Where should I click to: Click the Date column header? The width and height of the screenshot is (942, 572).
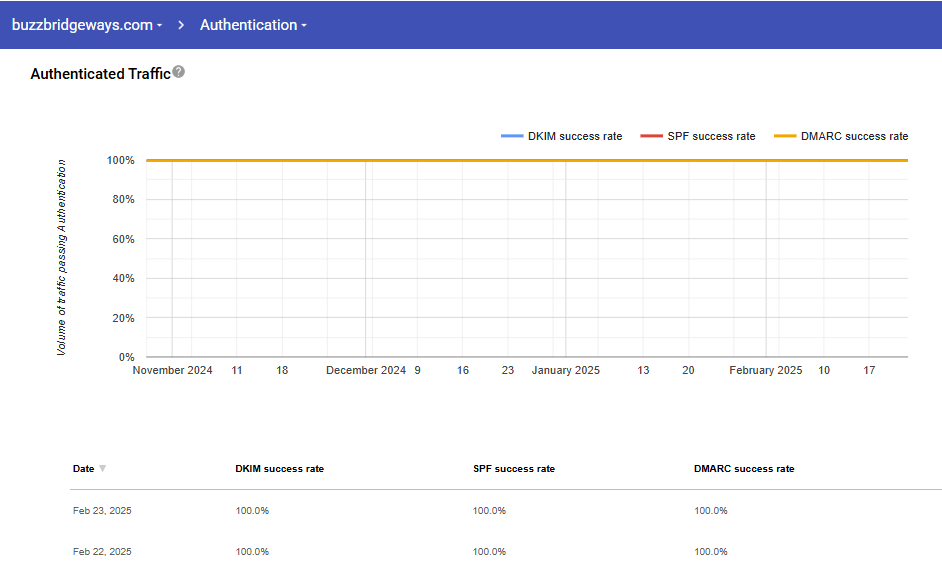click(83, 469)
